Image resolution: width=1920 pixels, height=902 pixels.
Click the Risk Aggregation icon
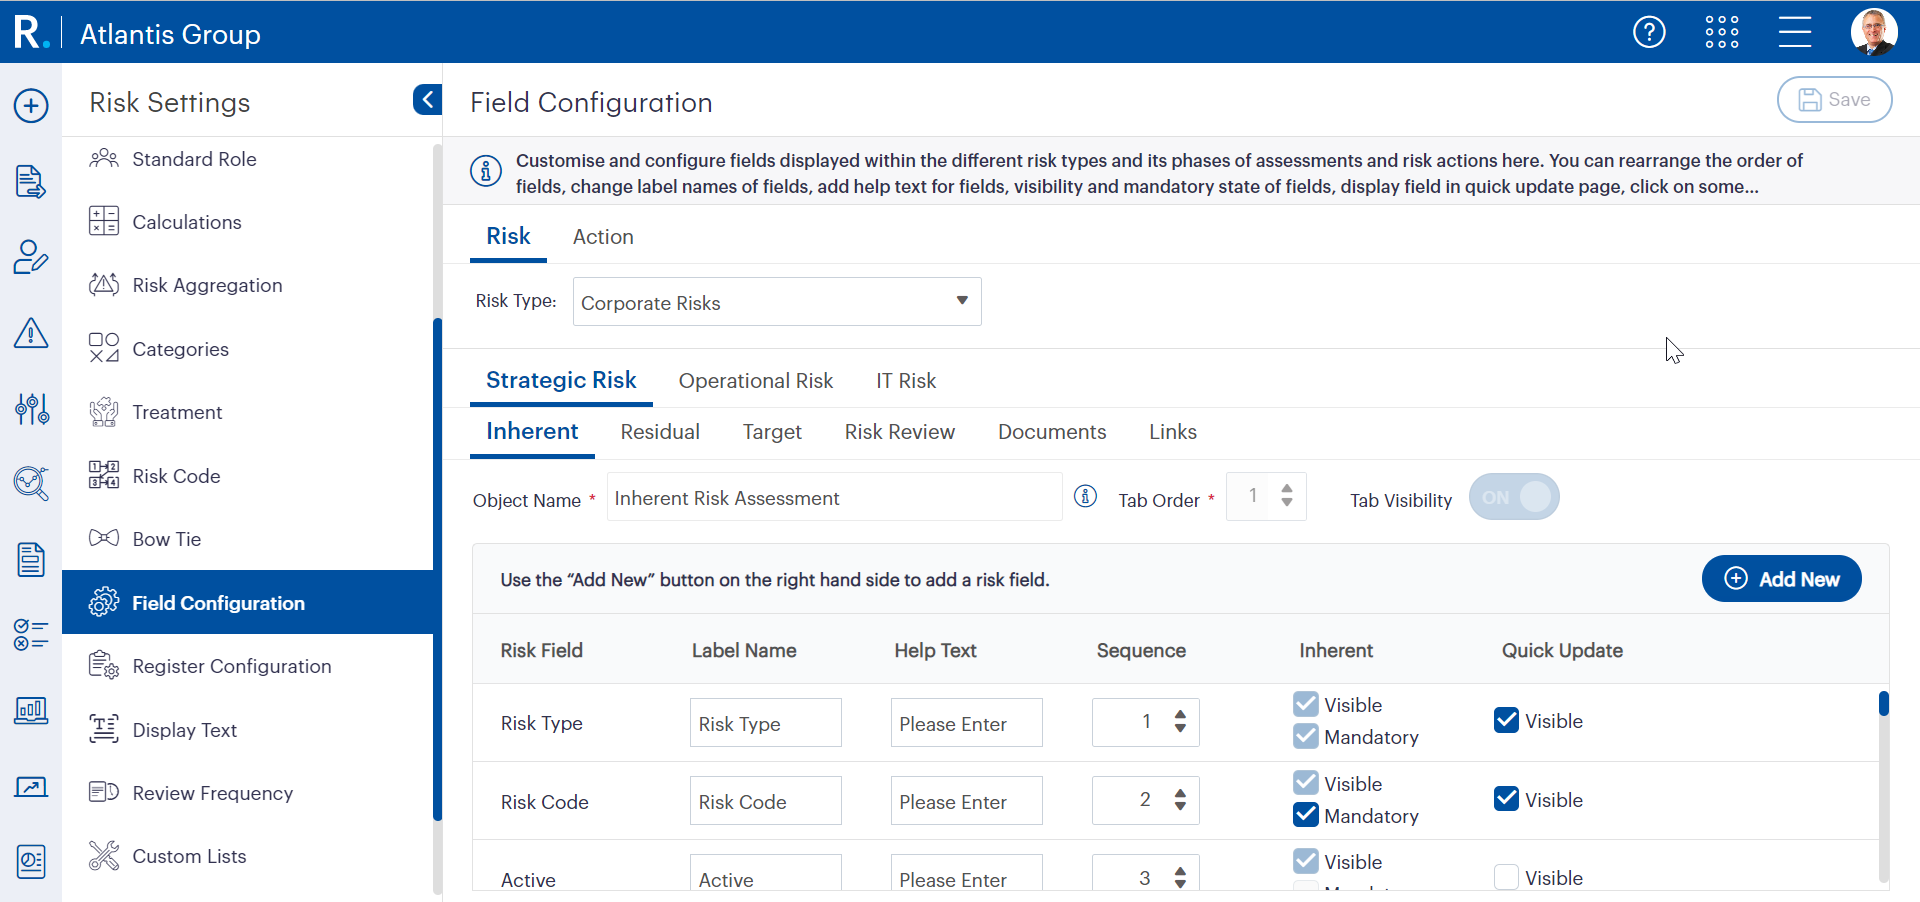tap(104, 285)
